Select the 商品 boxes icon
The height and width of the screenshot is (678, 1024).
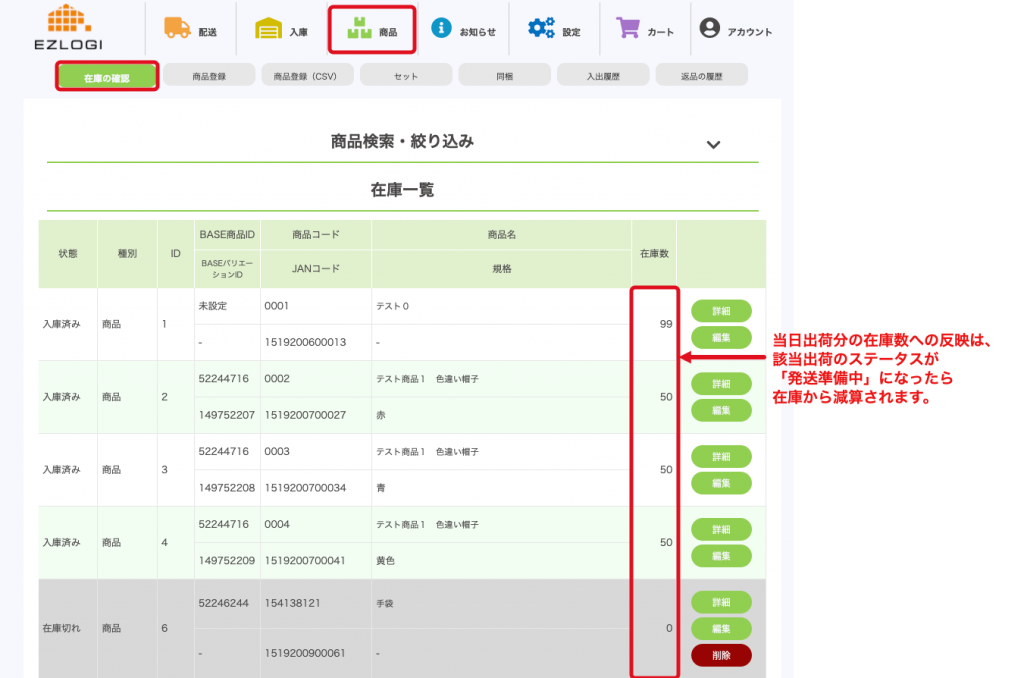tap(358, 30)
